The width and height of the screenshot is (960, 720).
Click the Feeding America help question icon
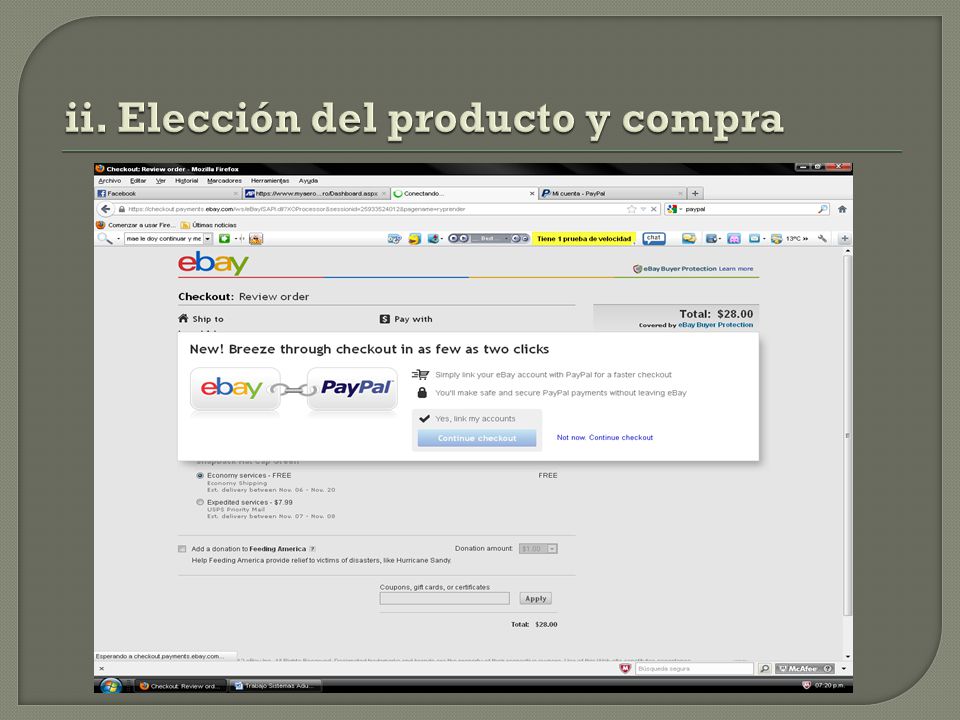tap(312, 549)
